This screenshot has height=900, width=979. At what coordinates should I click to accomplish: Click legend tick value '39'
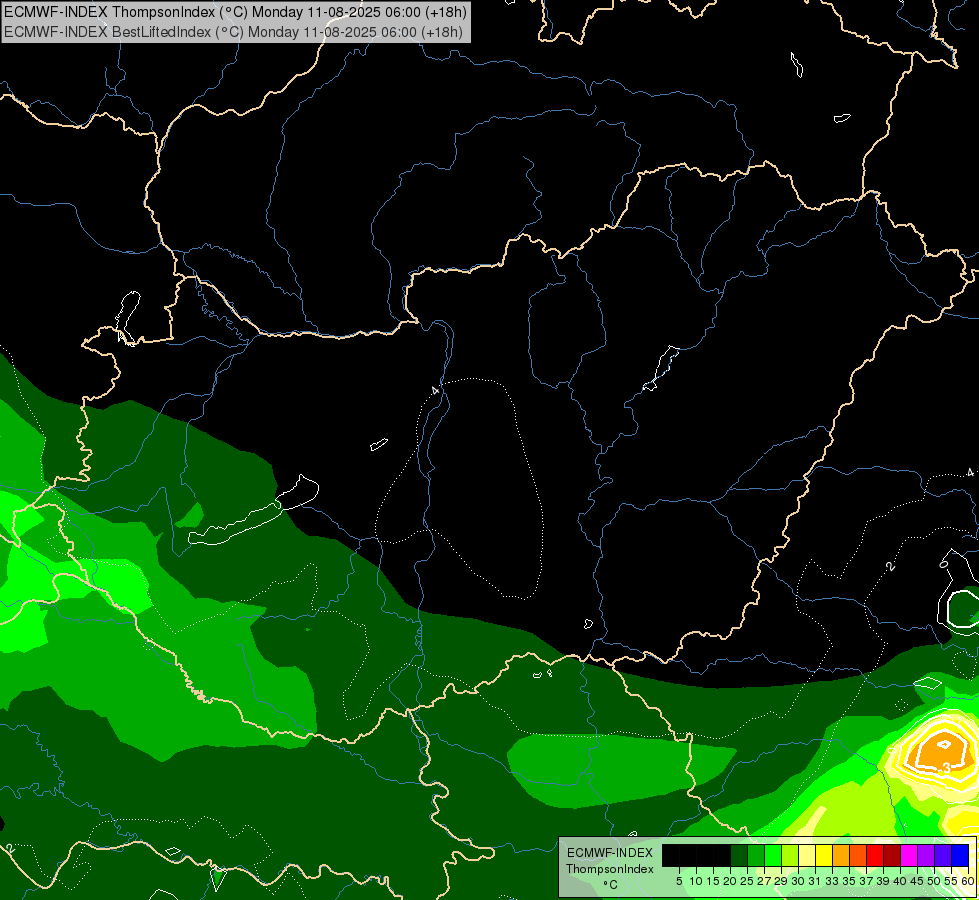(x=883, y=881)
